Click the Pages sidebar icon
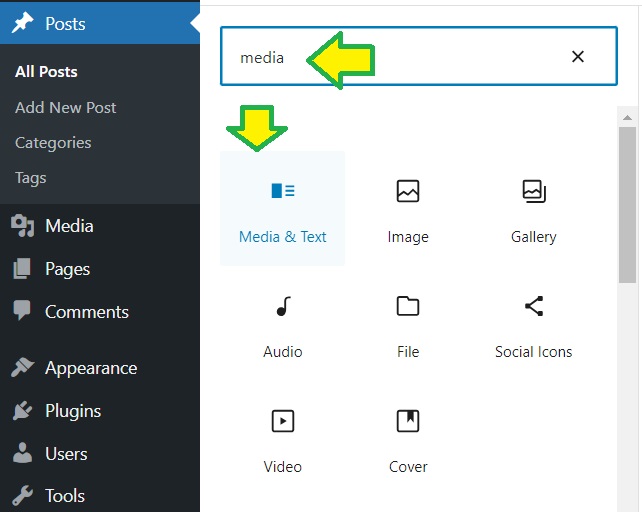The height and width of the screenshot is (512, 642). click(x=22, y=269)
